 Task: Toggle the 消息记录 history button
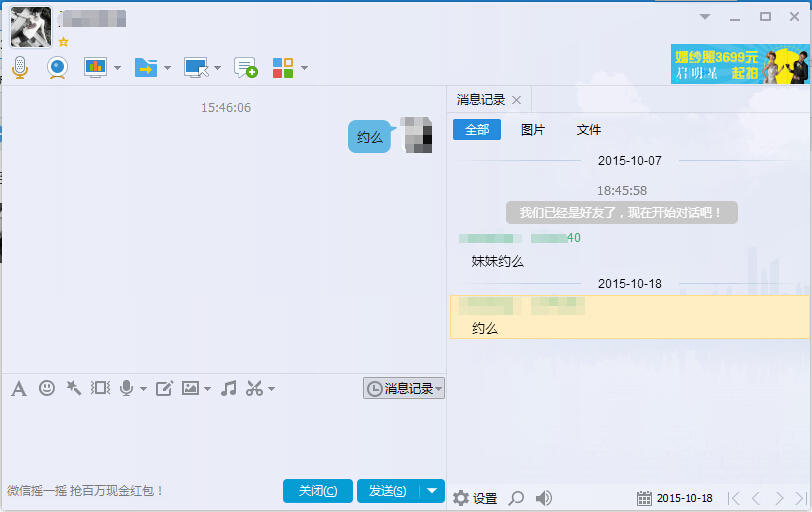(404, 388)
